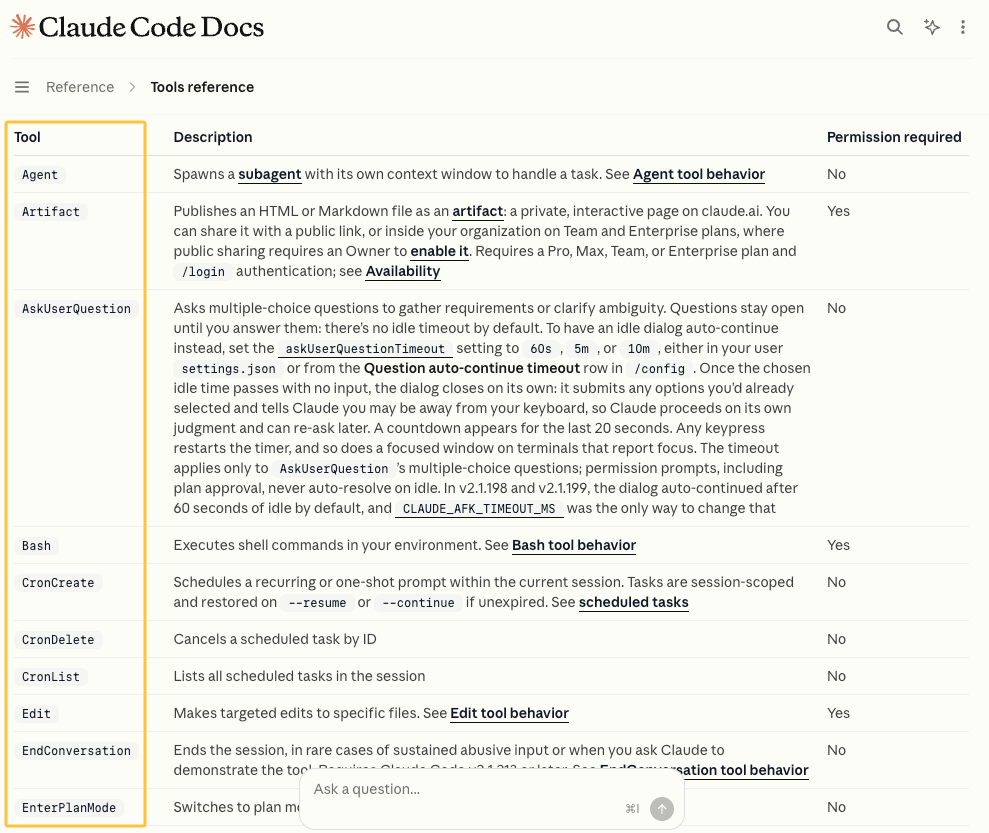The image size is (989, 833).
Task: Click the inline AskUserQuestion code in description
Action: [334, 469]
